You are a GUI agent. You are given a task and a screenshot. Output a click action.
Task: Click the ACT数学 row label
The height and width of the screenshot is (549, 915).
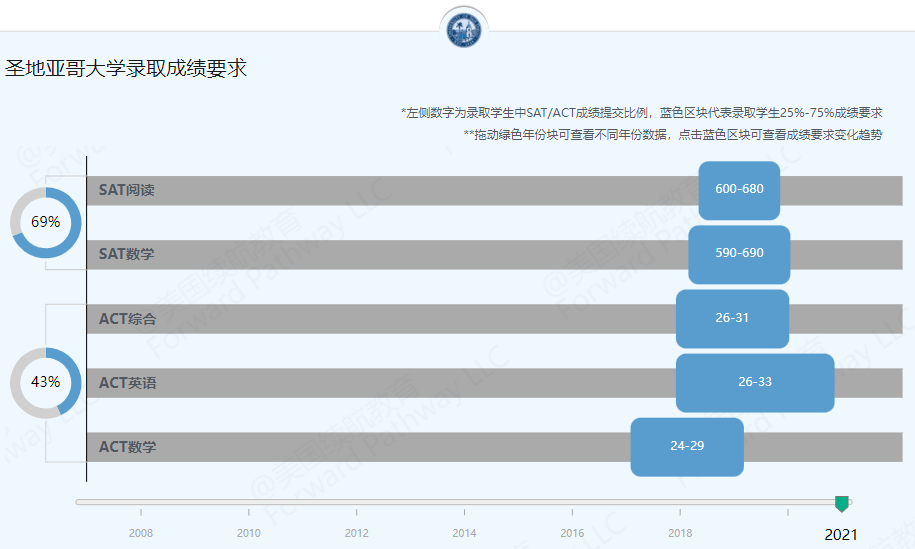[127, 447]
